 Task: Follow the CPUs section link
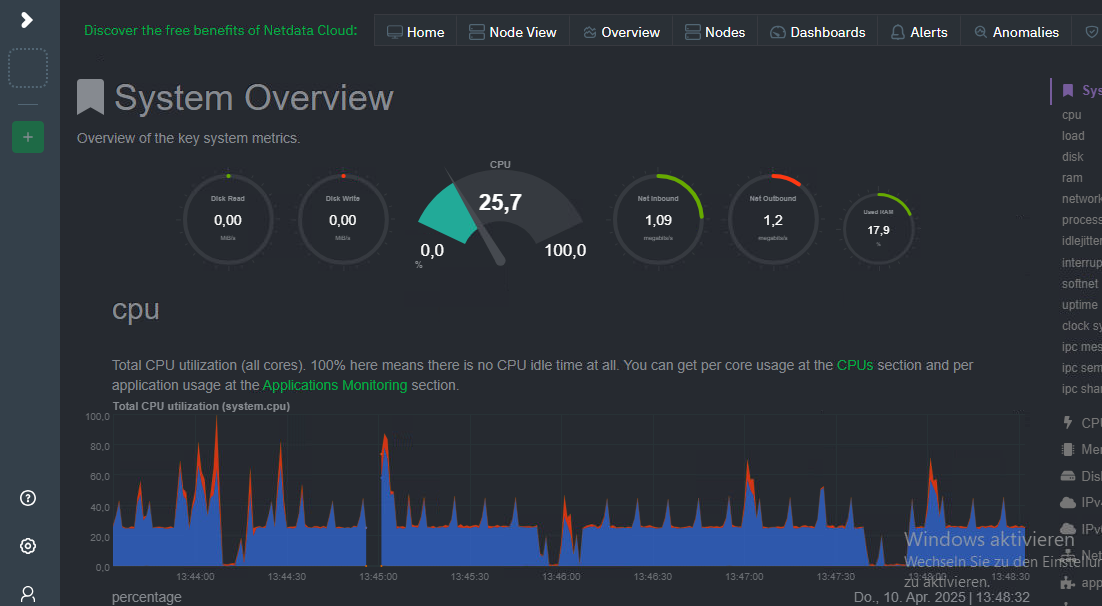(855, 366)
